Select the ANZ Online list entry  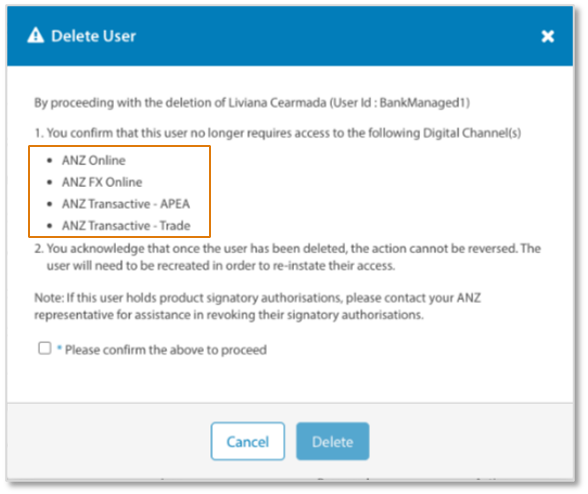coord(94,160)
